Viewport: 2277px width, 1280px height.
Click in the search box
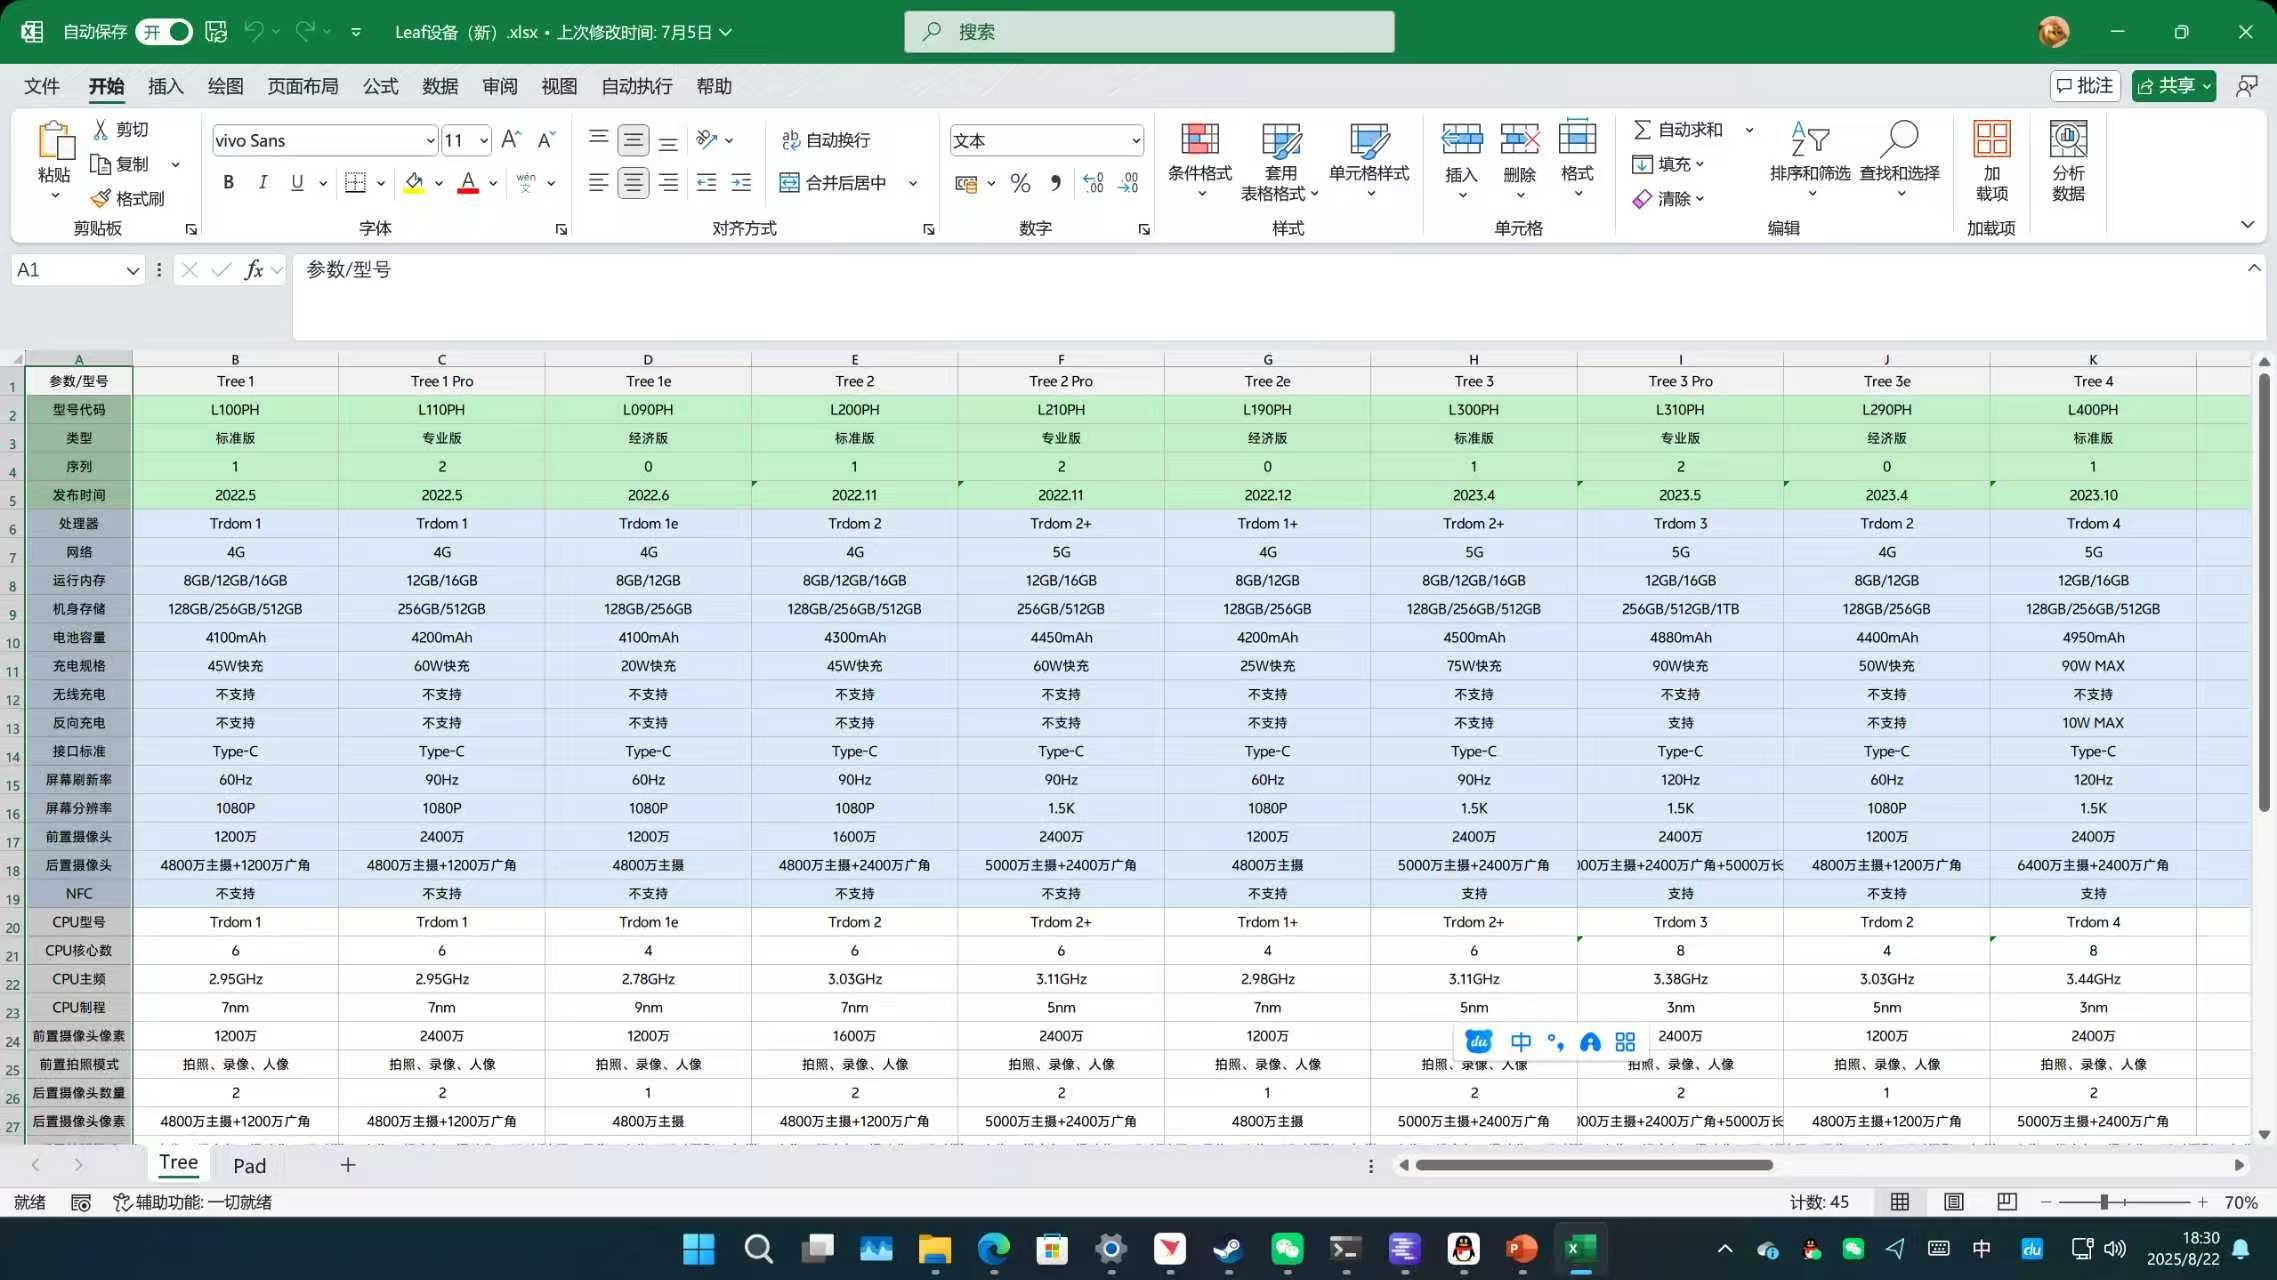click(x=1149, y=32)
